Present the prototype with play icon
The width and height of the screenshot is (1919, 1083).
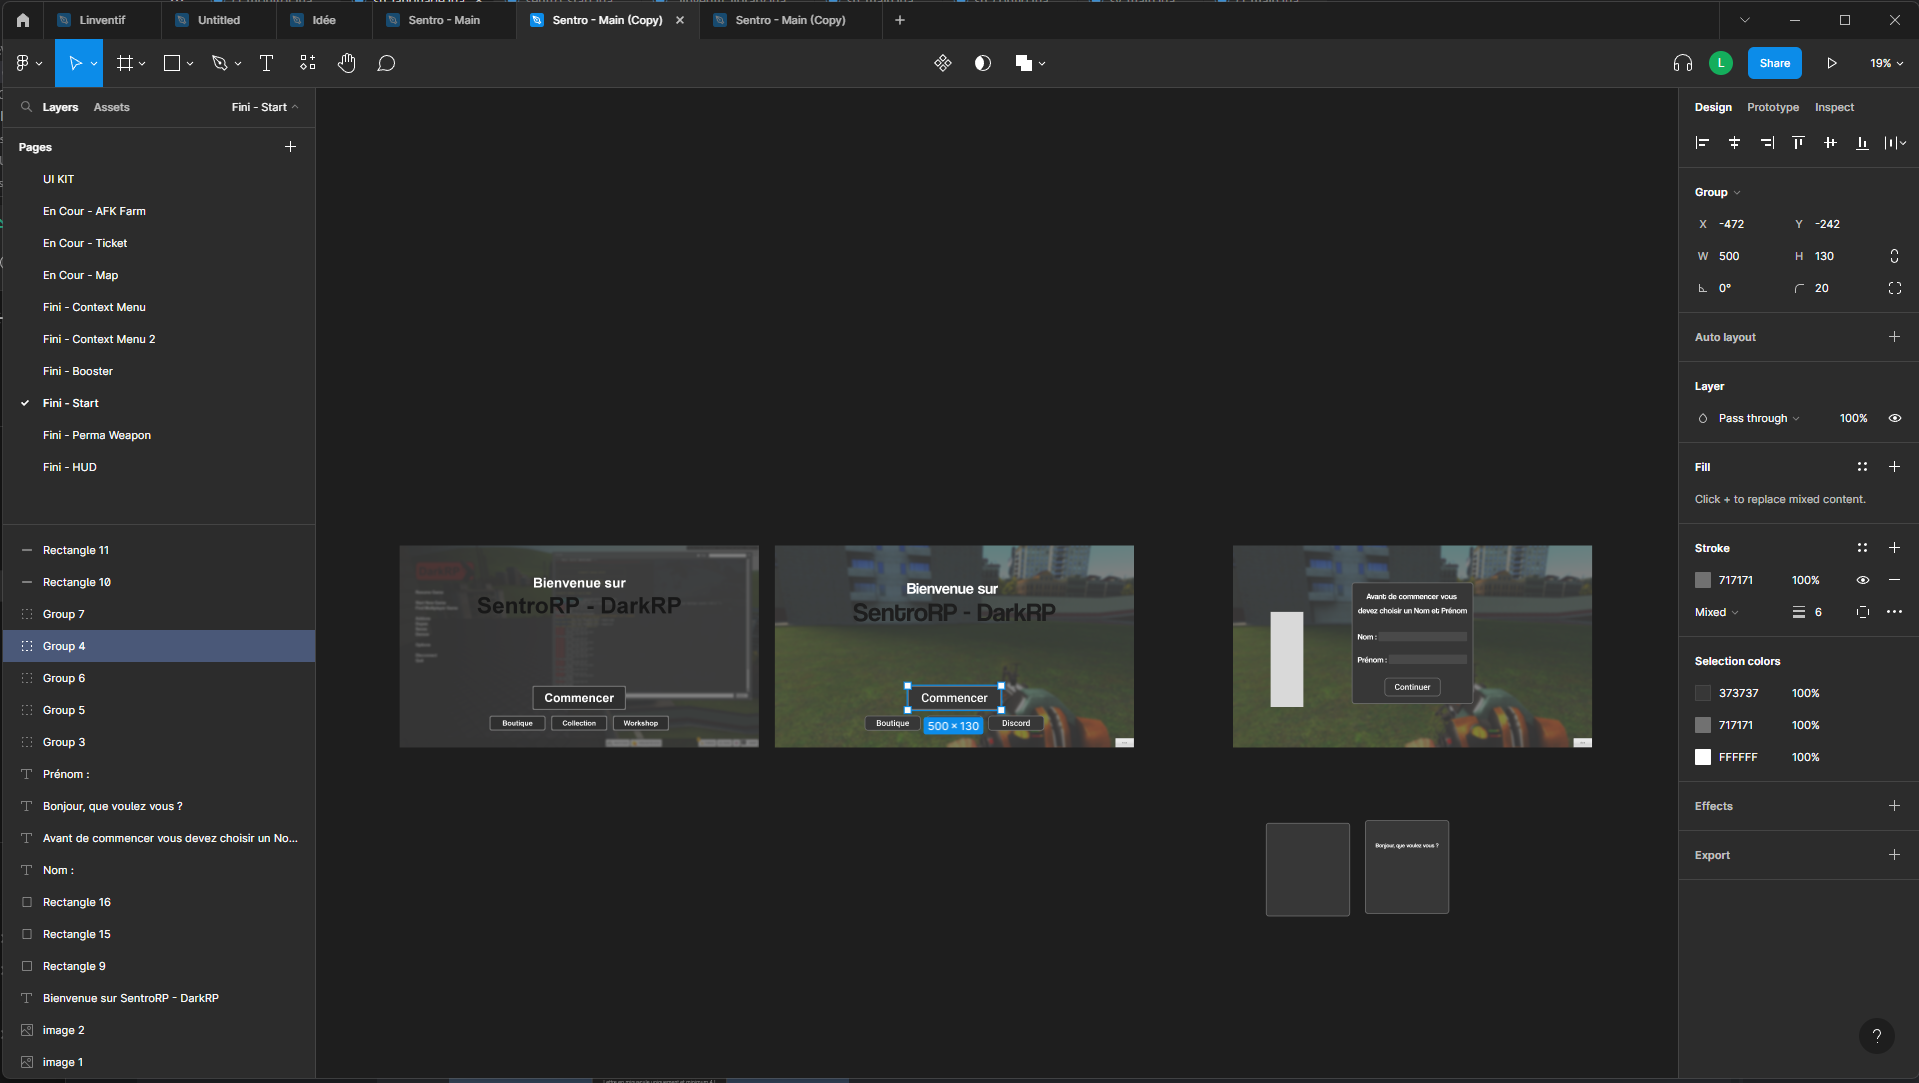click(x=1832, y=63)
